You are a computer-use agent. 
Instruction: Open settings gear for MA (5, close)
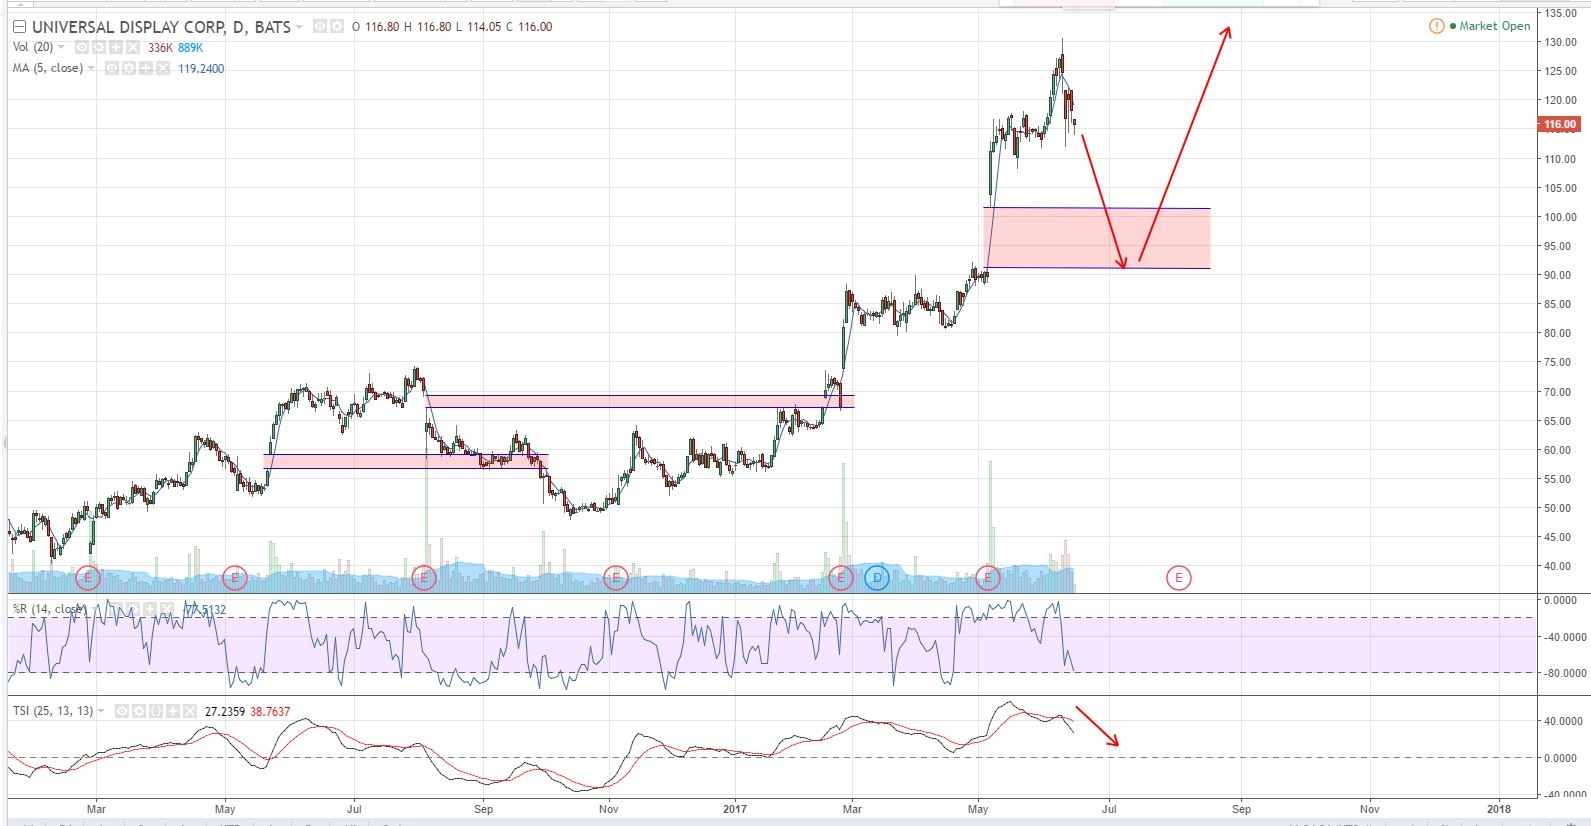tap(129, 69)
